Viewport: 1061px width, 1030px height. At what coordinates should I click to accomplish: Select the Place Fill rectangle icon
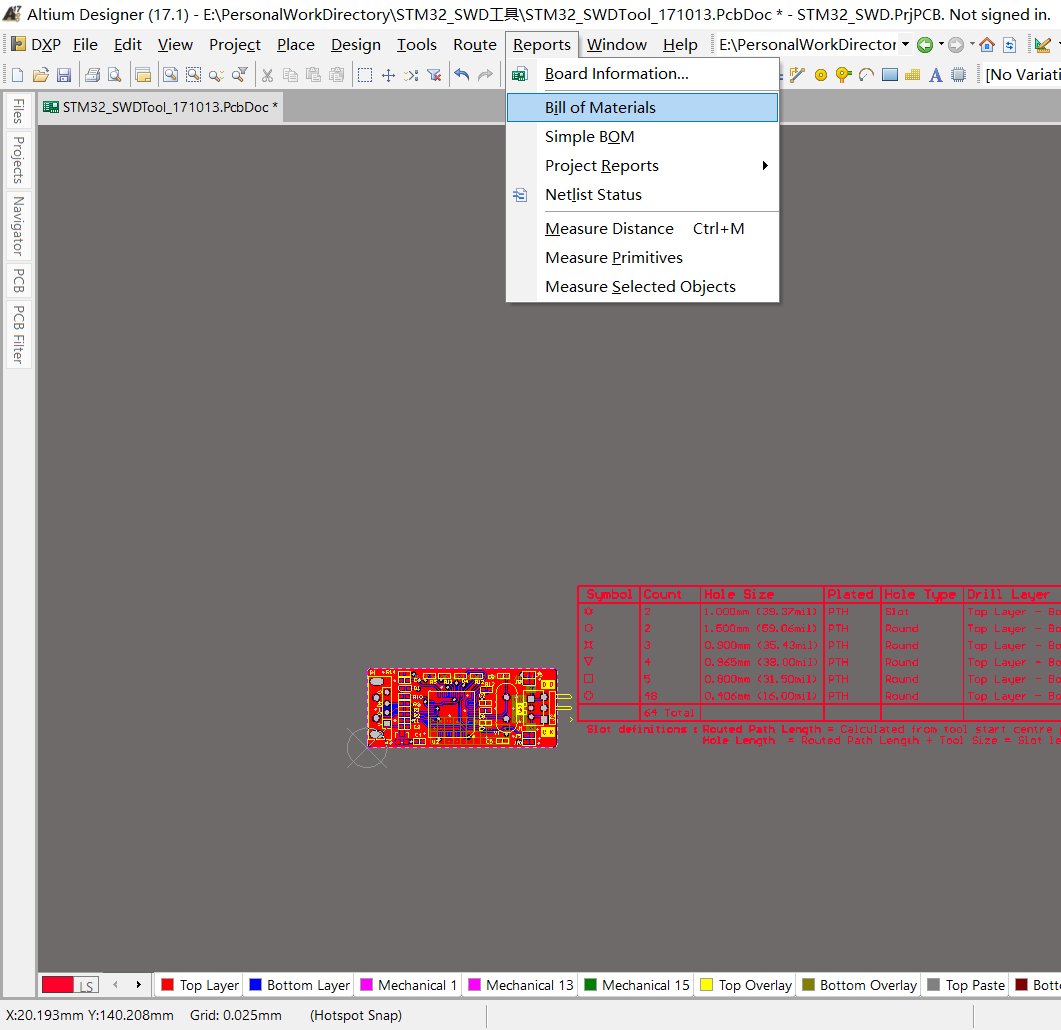tap(890, 75)
